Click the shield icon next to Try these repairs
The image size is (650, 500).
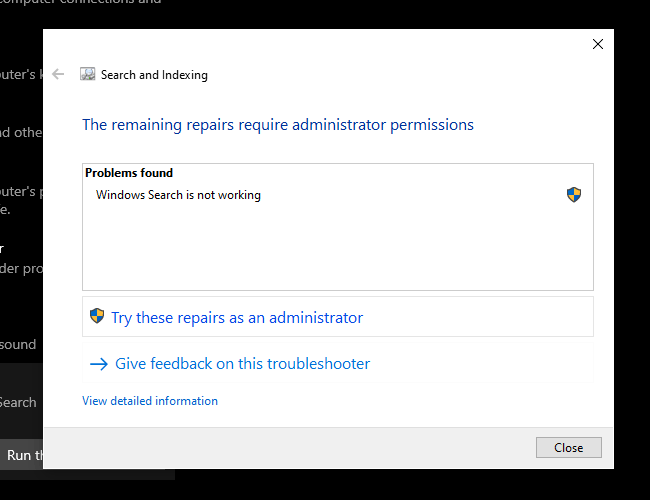(97, 316)
